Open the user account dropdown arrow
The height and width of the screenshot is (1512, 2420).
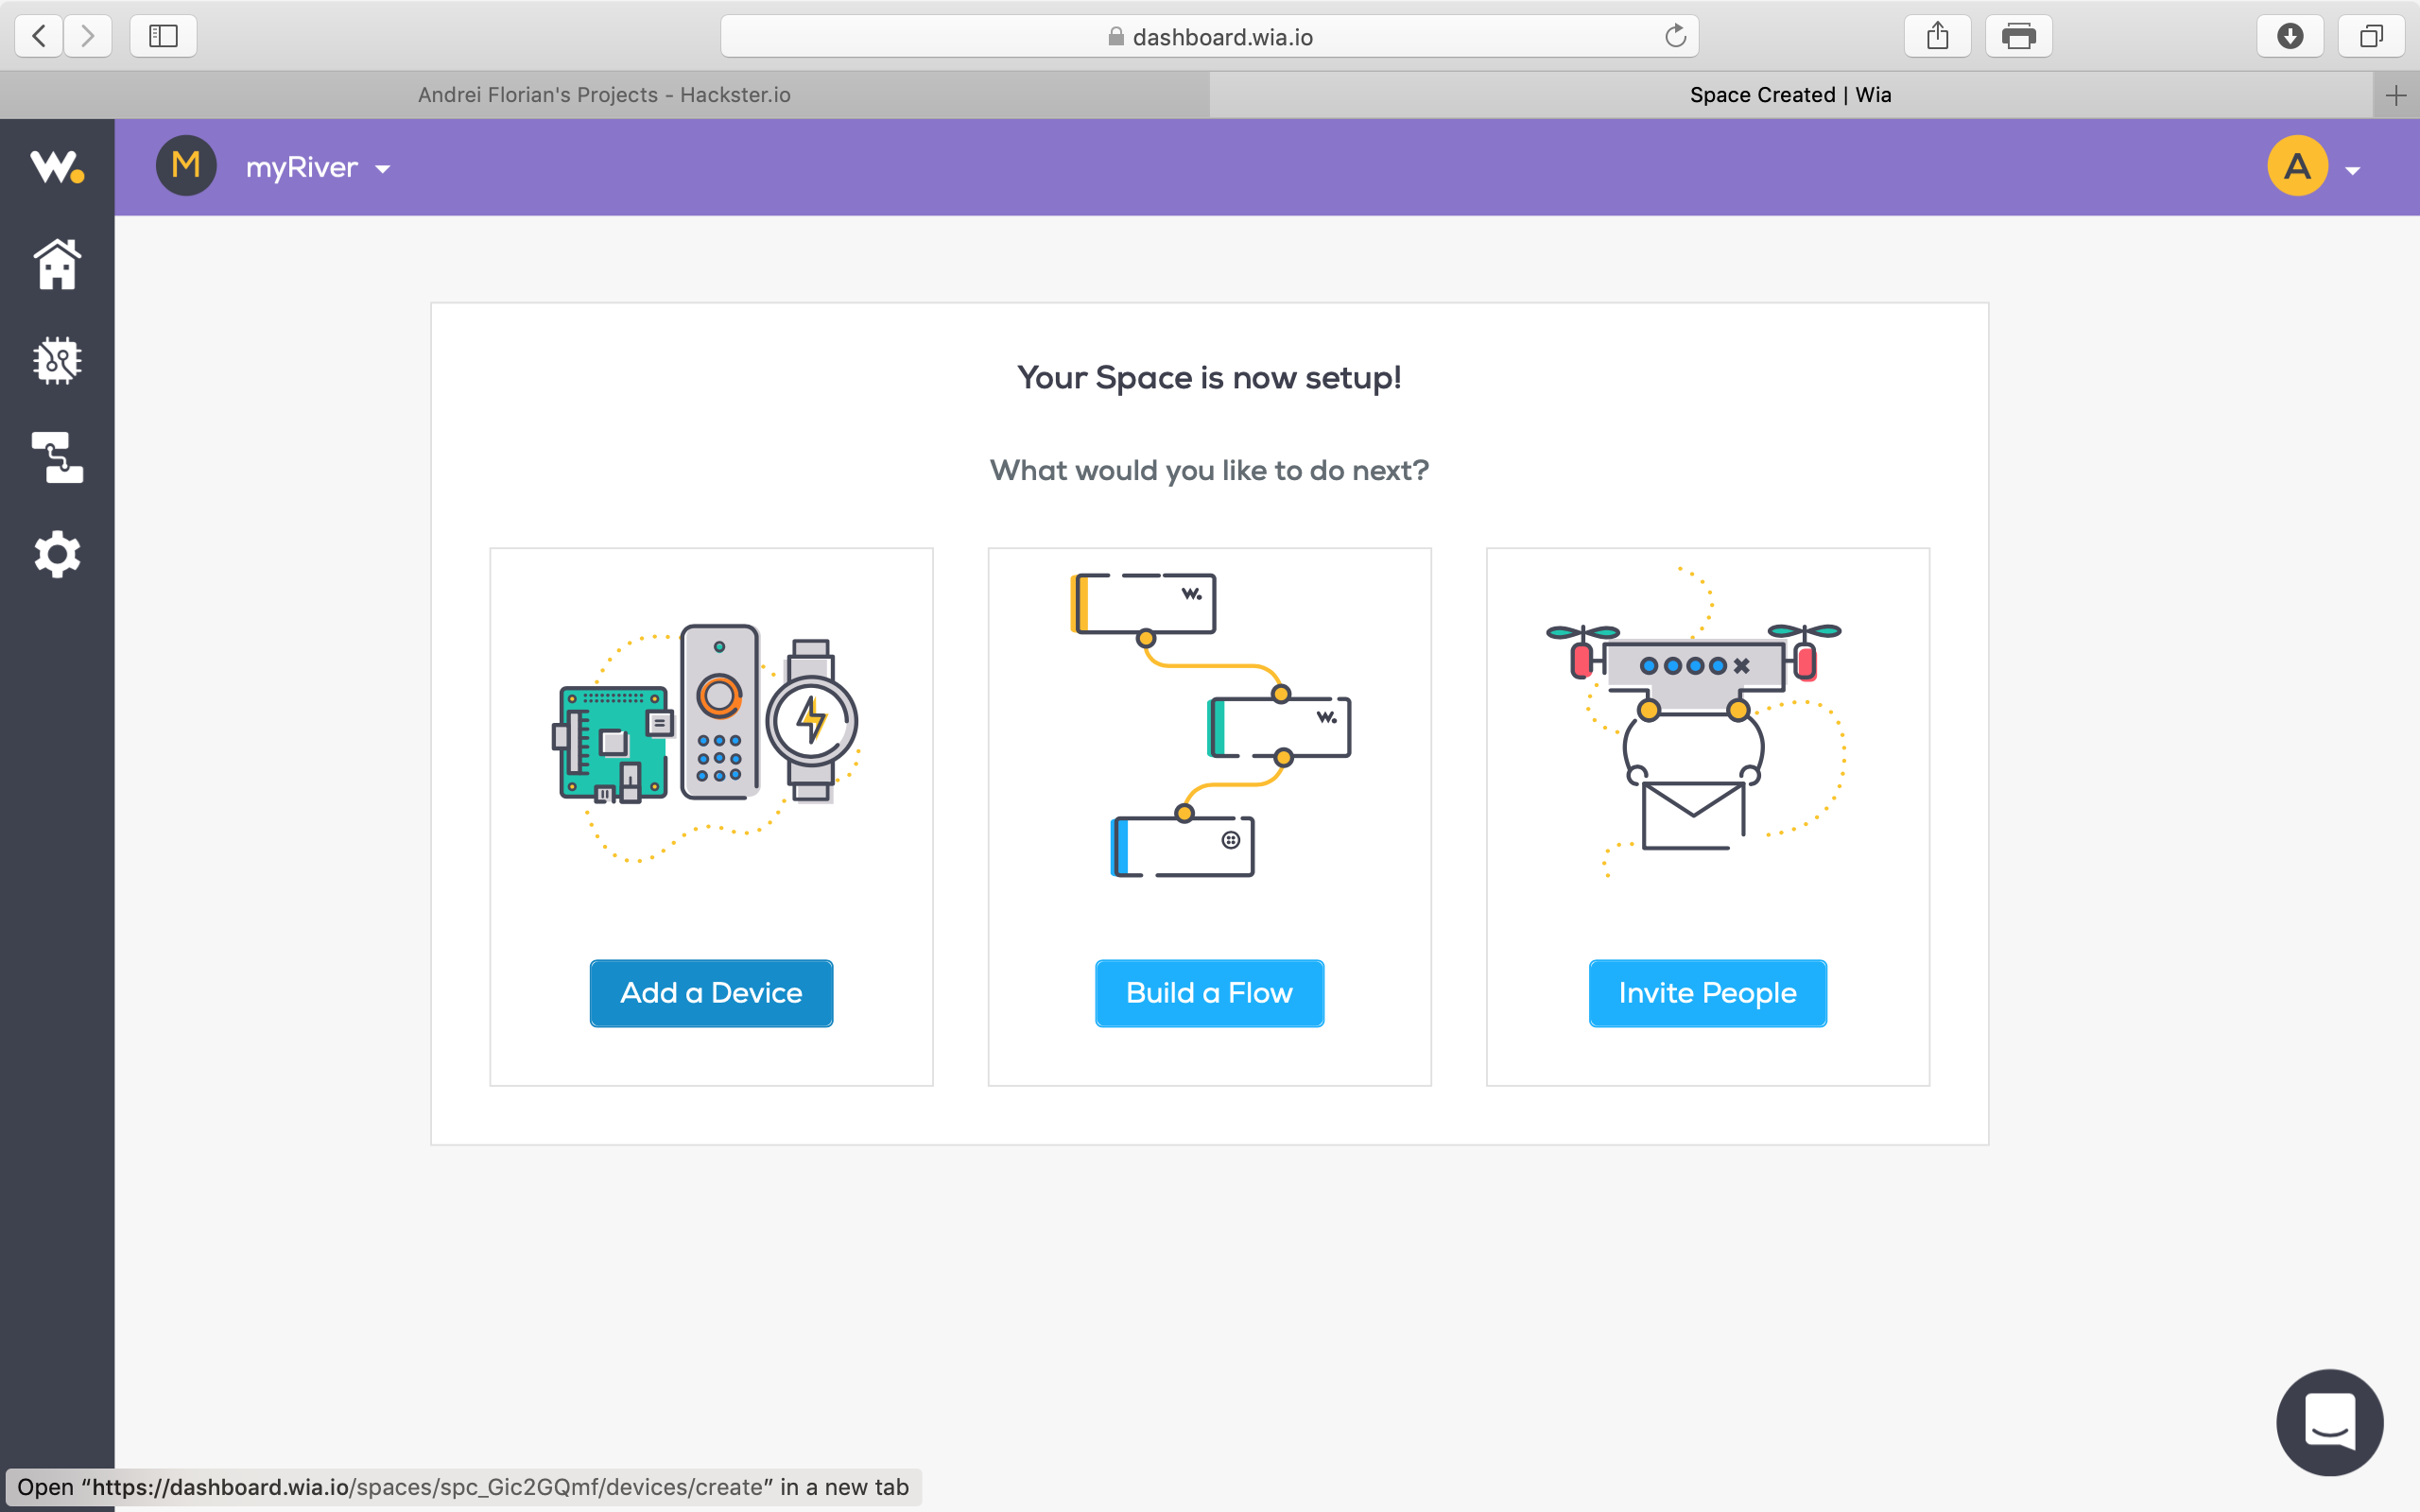(x=2352, y=171)
